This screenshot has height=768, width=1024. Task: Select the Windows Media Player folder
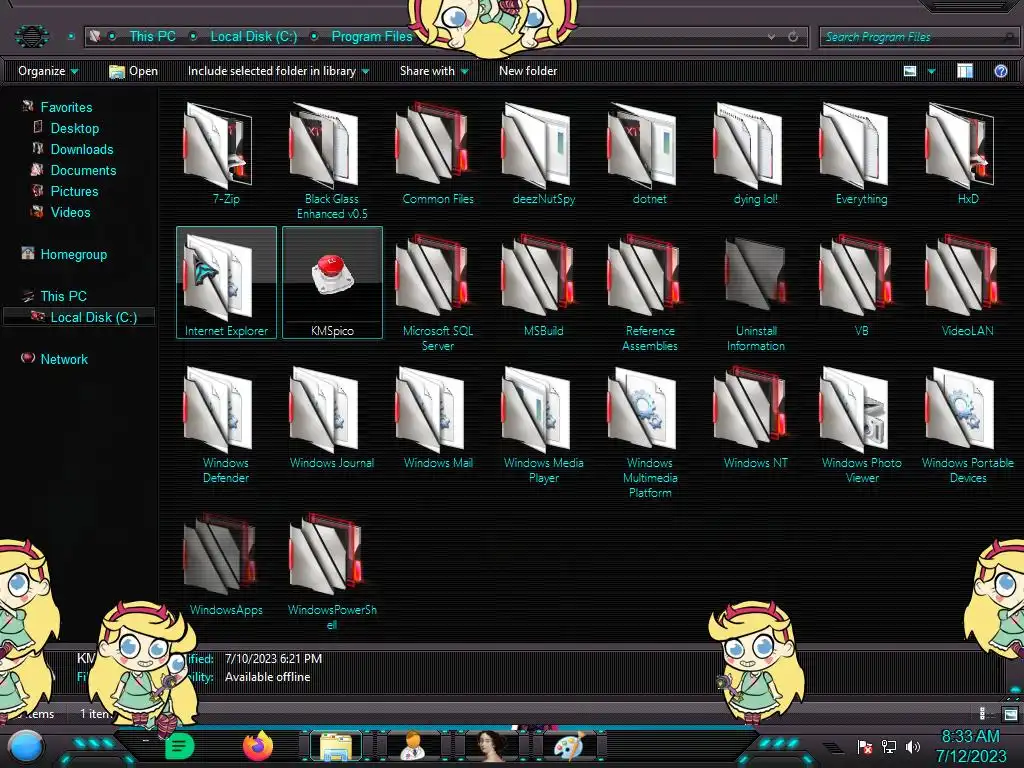(x=543, y=424)
